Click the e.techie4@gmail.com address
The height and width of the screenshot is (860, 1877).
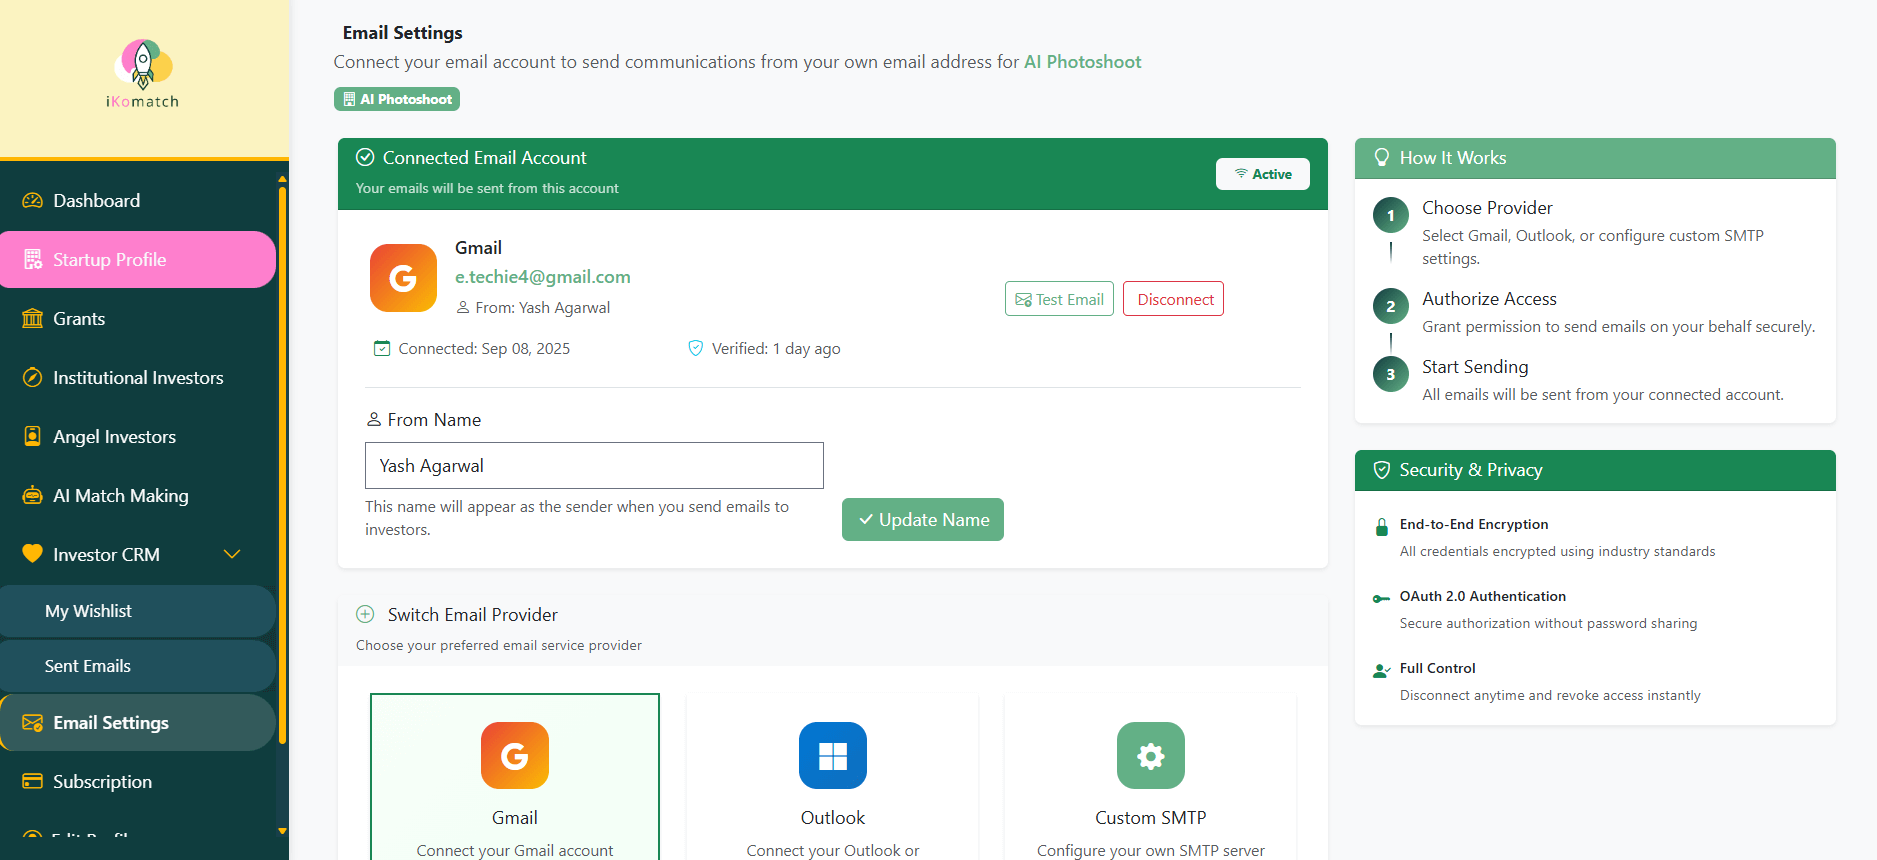click(543, 277)
